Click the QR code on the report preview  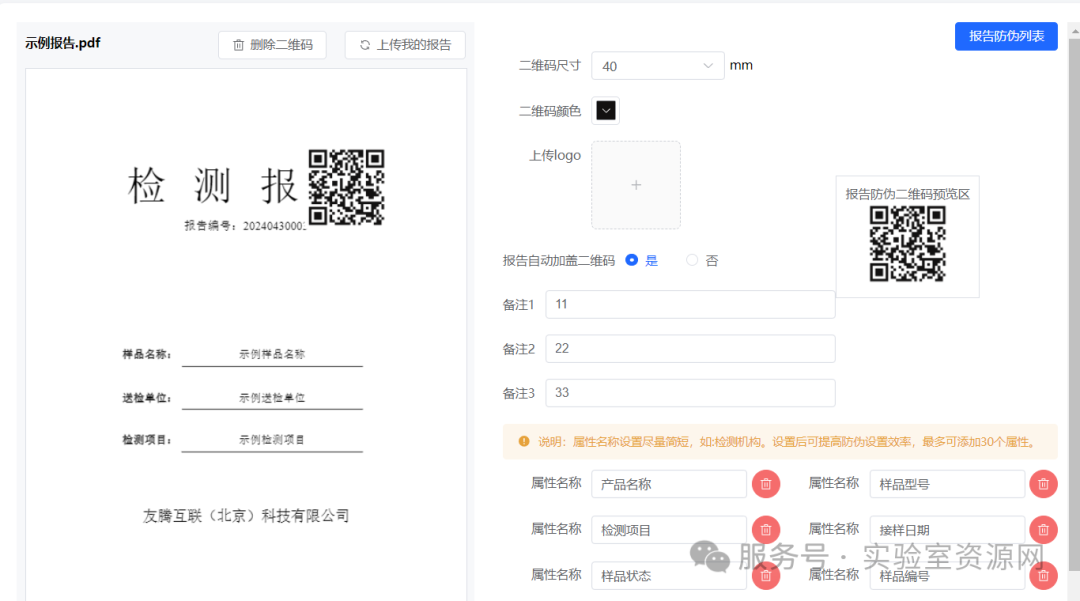tap(346, 187)
